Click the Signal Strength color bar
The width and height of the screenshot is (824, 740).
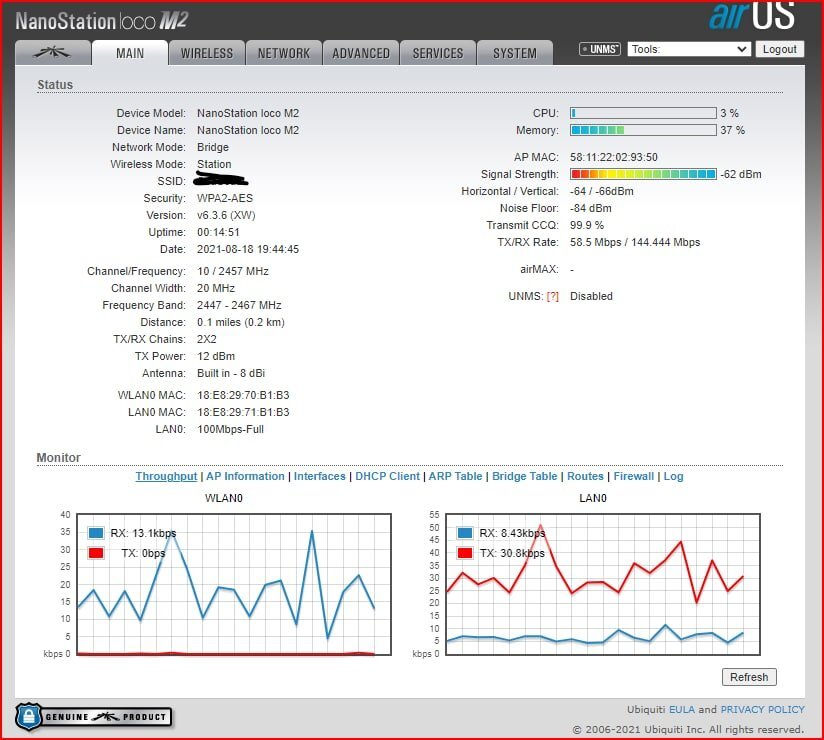(643, 174)
